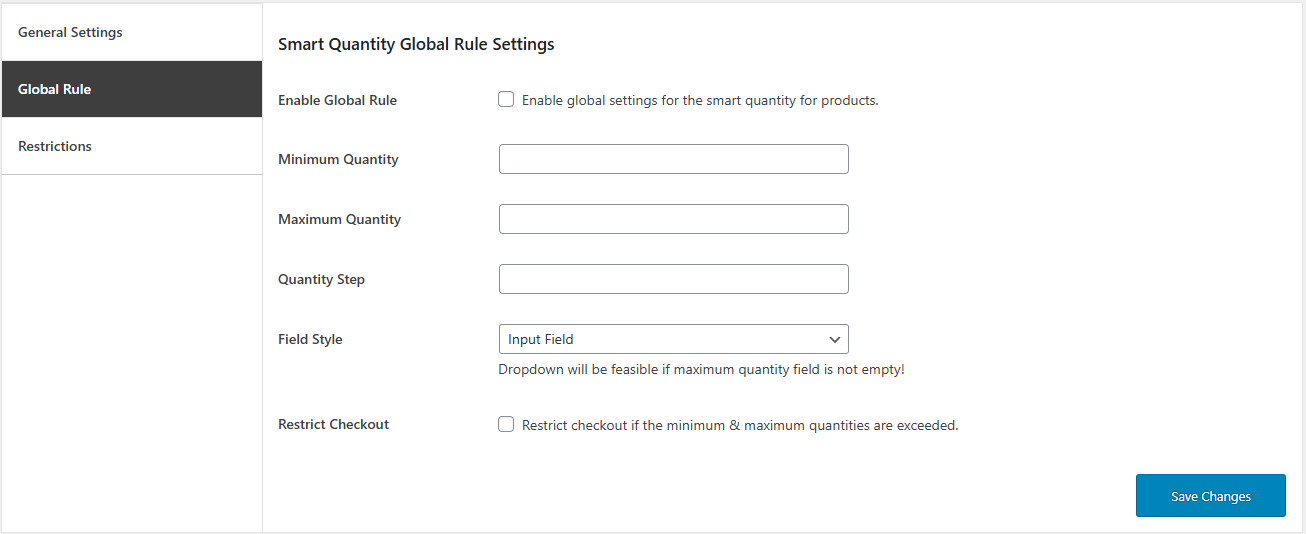Screen dimensions: 1306x534
Task: Select the Global Rule tab
Action: (132, 89)
